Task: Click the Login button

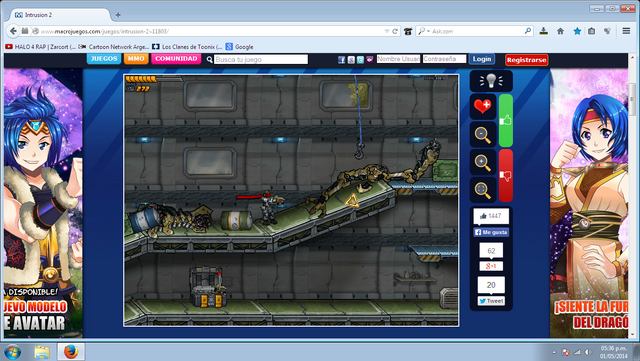Action: [x=482, y=59]
